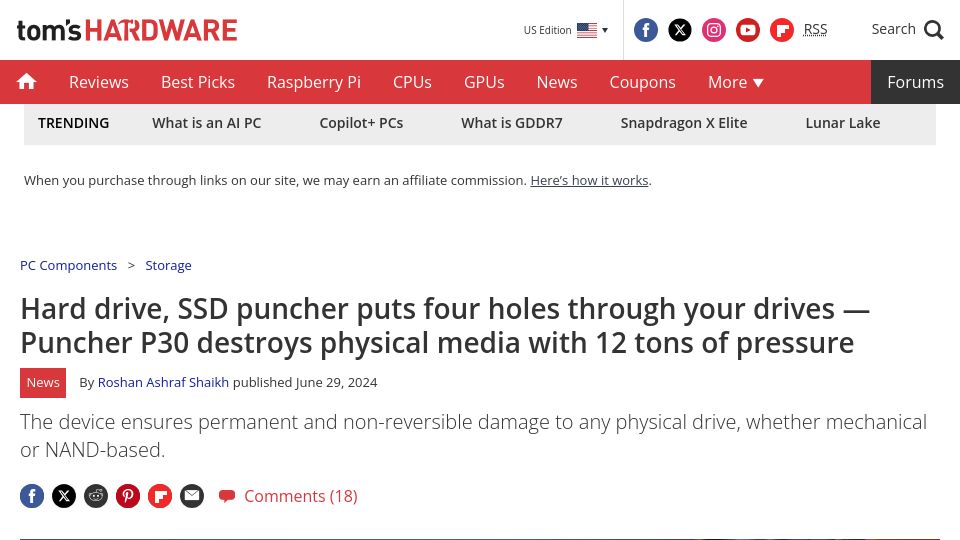This screenshot has height=540, width=960.
Task: Open the RSS feed link
Action: click(815, 29)
